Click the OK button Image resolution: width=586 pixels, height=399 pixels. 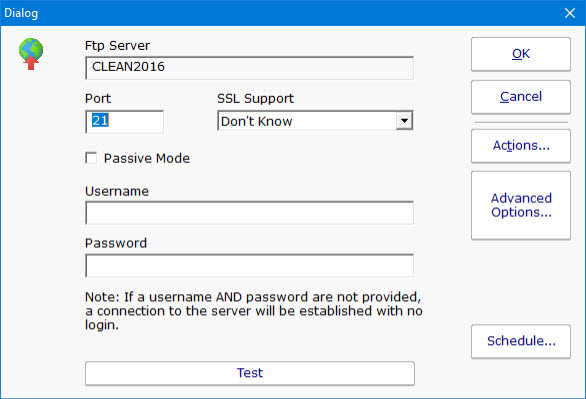click(x=521, y=54)
